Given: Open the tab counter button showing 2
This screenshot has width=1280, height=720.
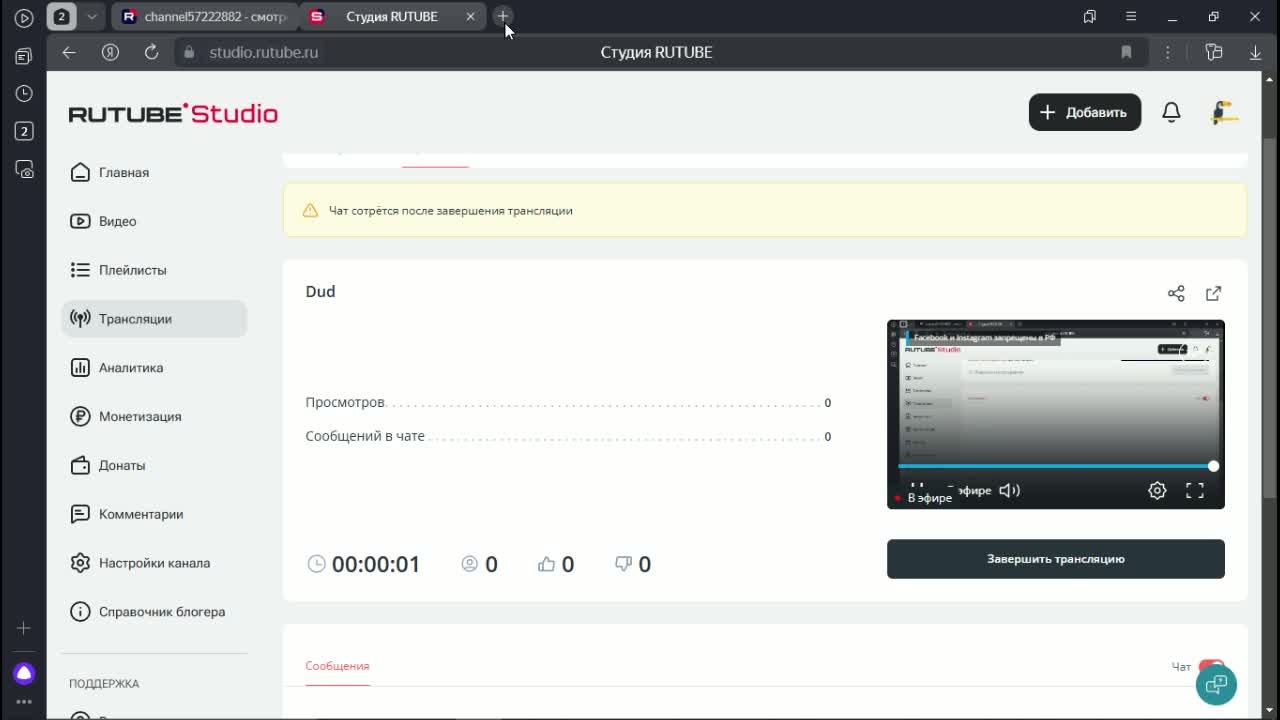Looking at the screenshot, I should coord(62,16).
